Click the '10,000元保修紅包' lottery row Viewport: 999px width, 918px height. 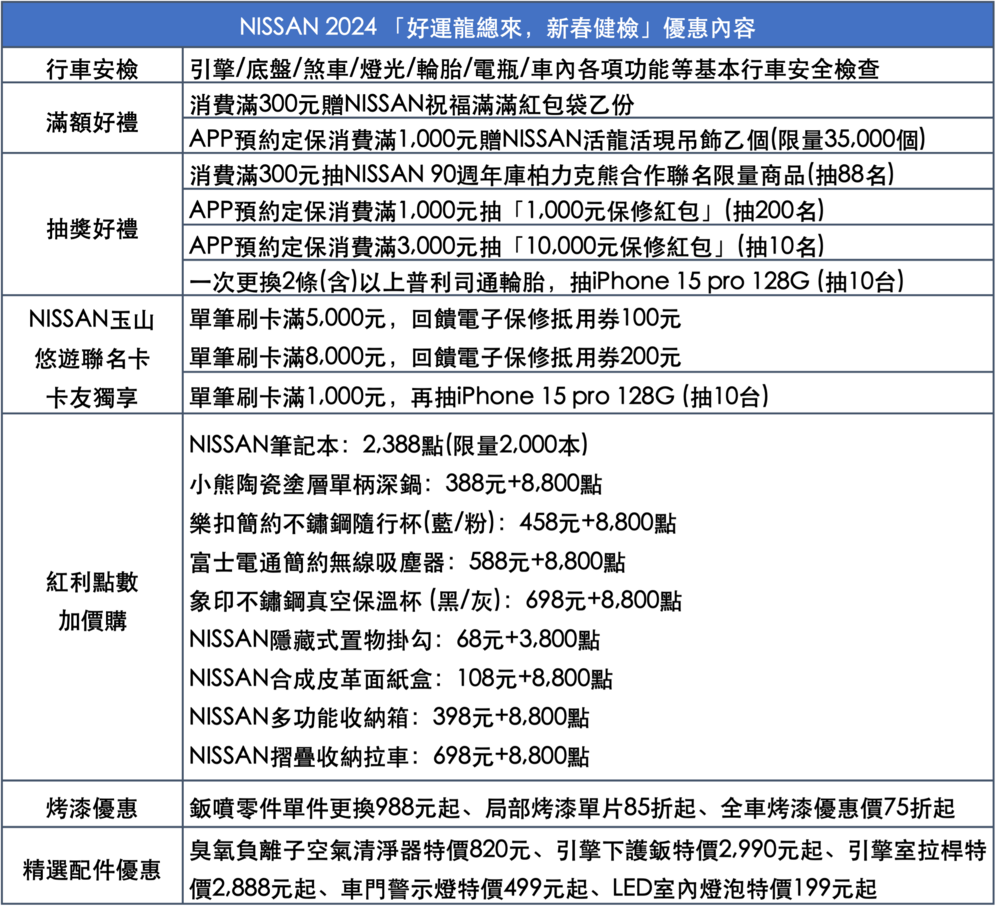click(507, 246)
